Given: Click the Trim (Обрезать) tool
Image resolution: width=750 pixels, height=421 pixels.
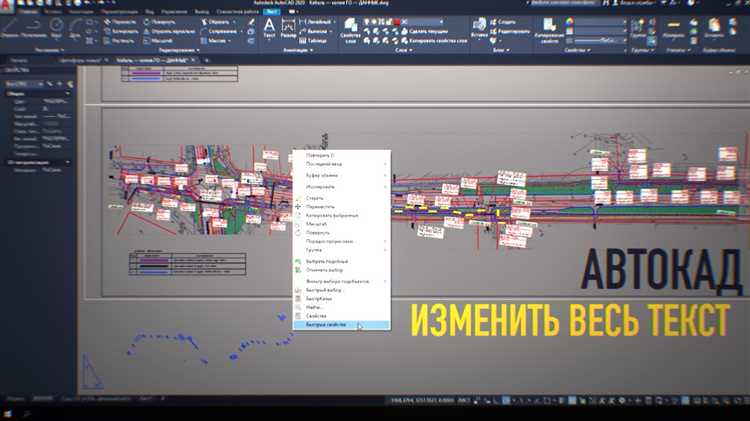Looking at the screenshot, I should click(215, 22).
